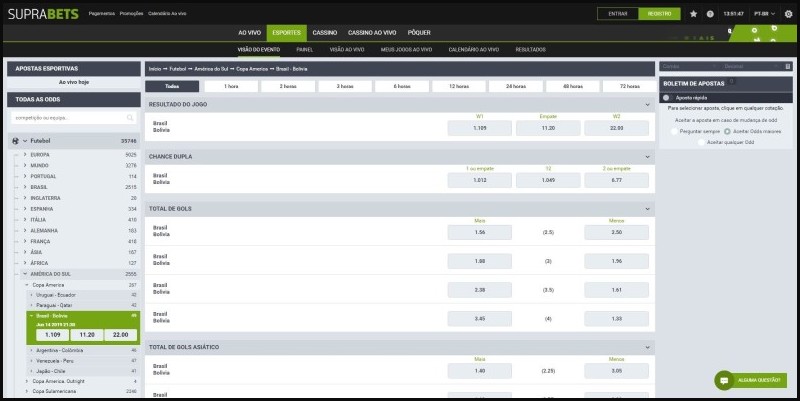Screen dimensions: 800x401
Task: Open the CASSINO AO VIVO tab
Action: pyautogui.click(x=372, y=33)
